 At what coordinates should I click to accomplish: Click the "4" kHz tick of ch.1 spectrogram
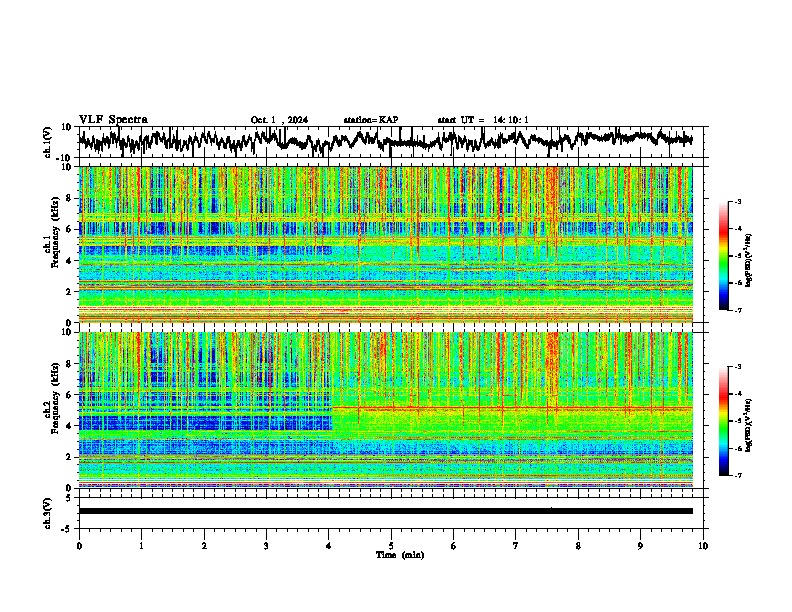70,261
